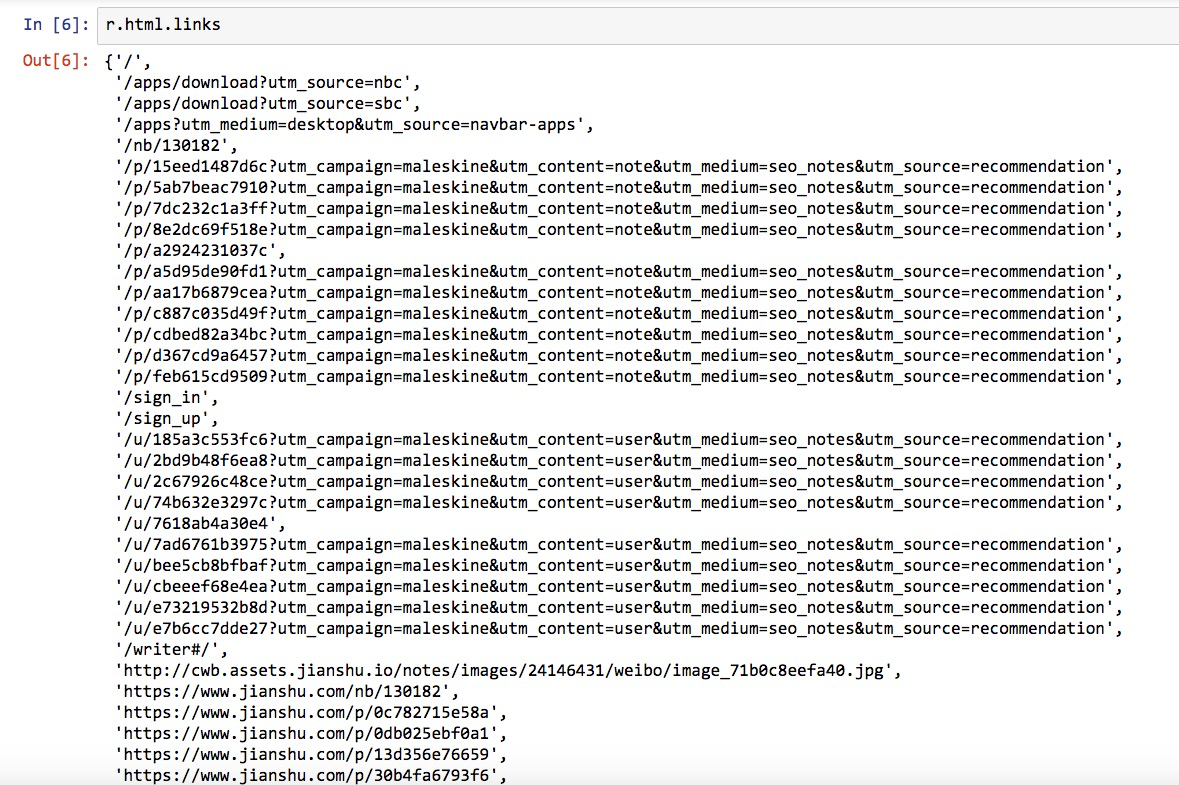Click the cwb.assets.jianshu.io image URL line
The width and height of the screenshot is (1179, 785).
[x=508, y=670]
